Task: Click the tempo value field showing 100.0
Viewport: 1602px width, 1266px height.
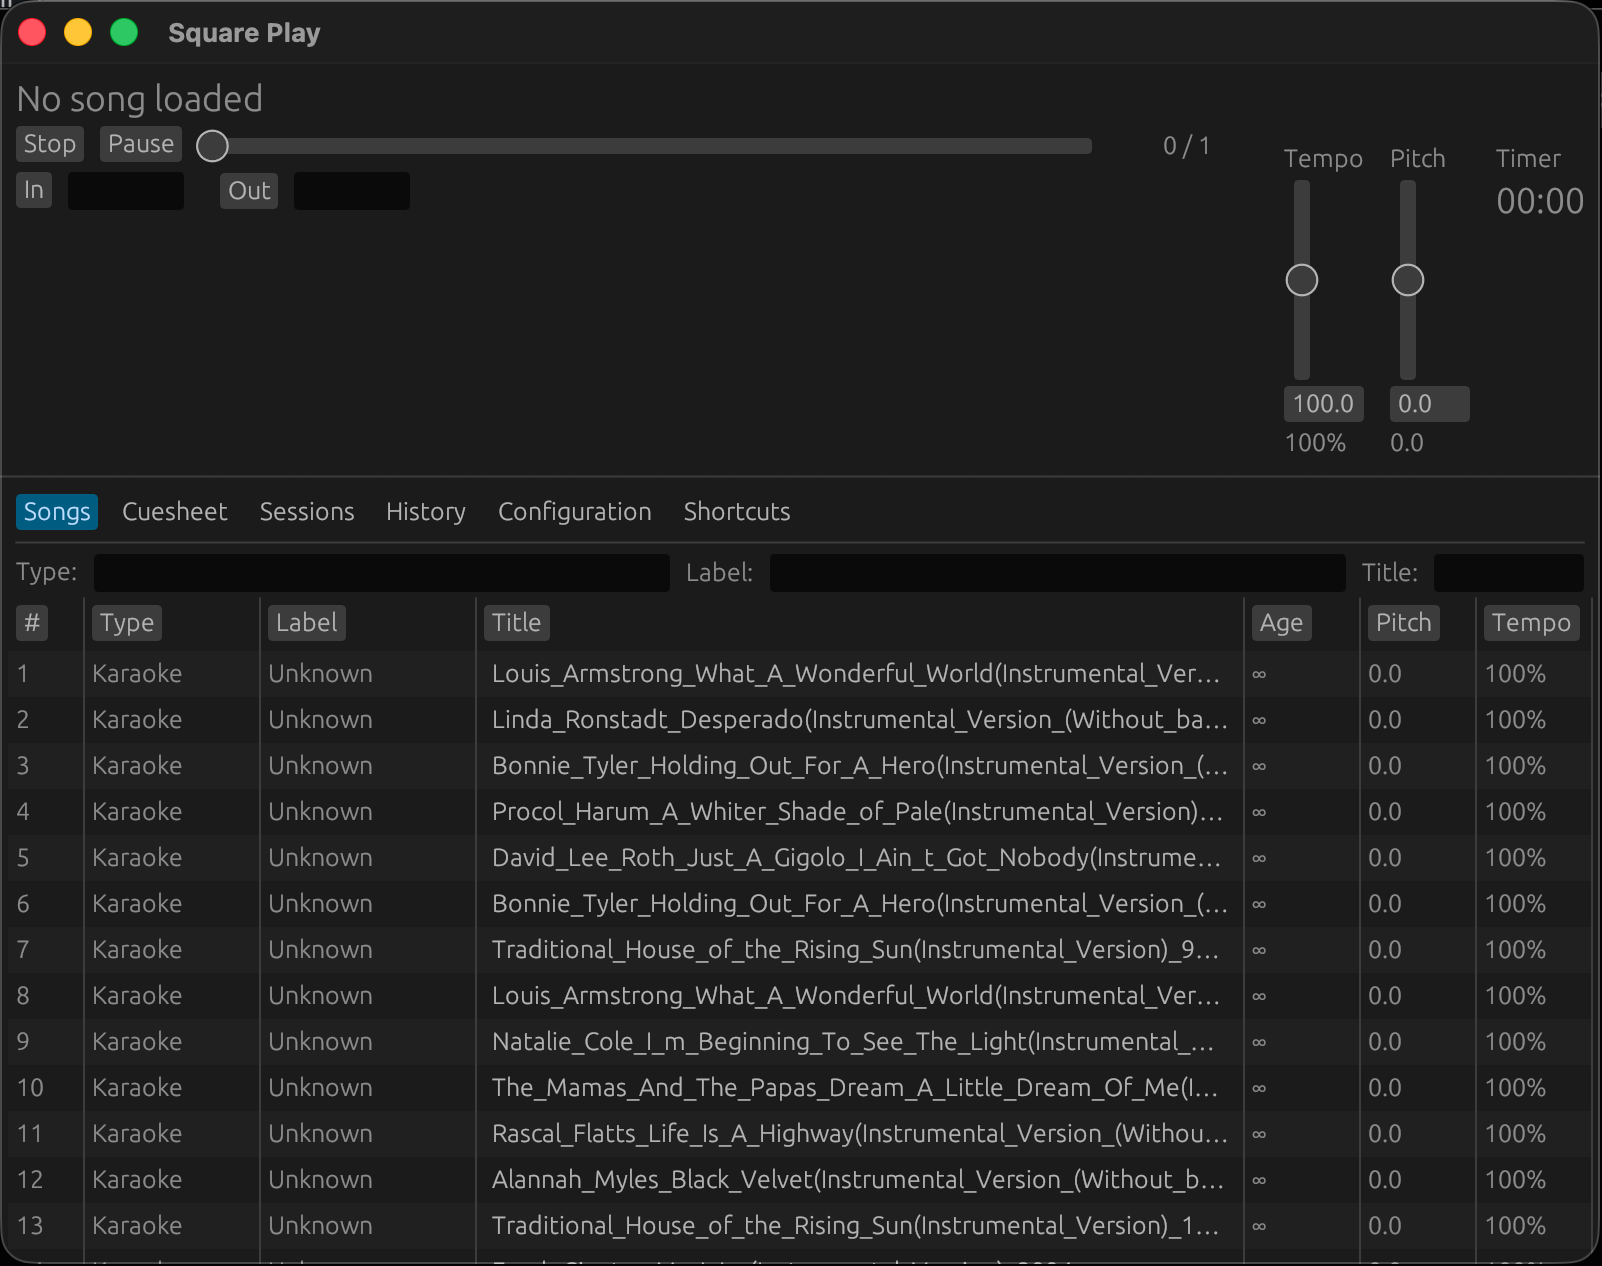Action: 1322,404
